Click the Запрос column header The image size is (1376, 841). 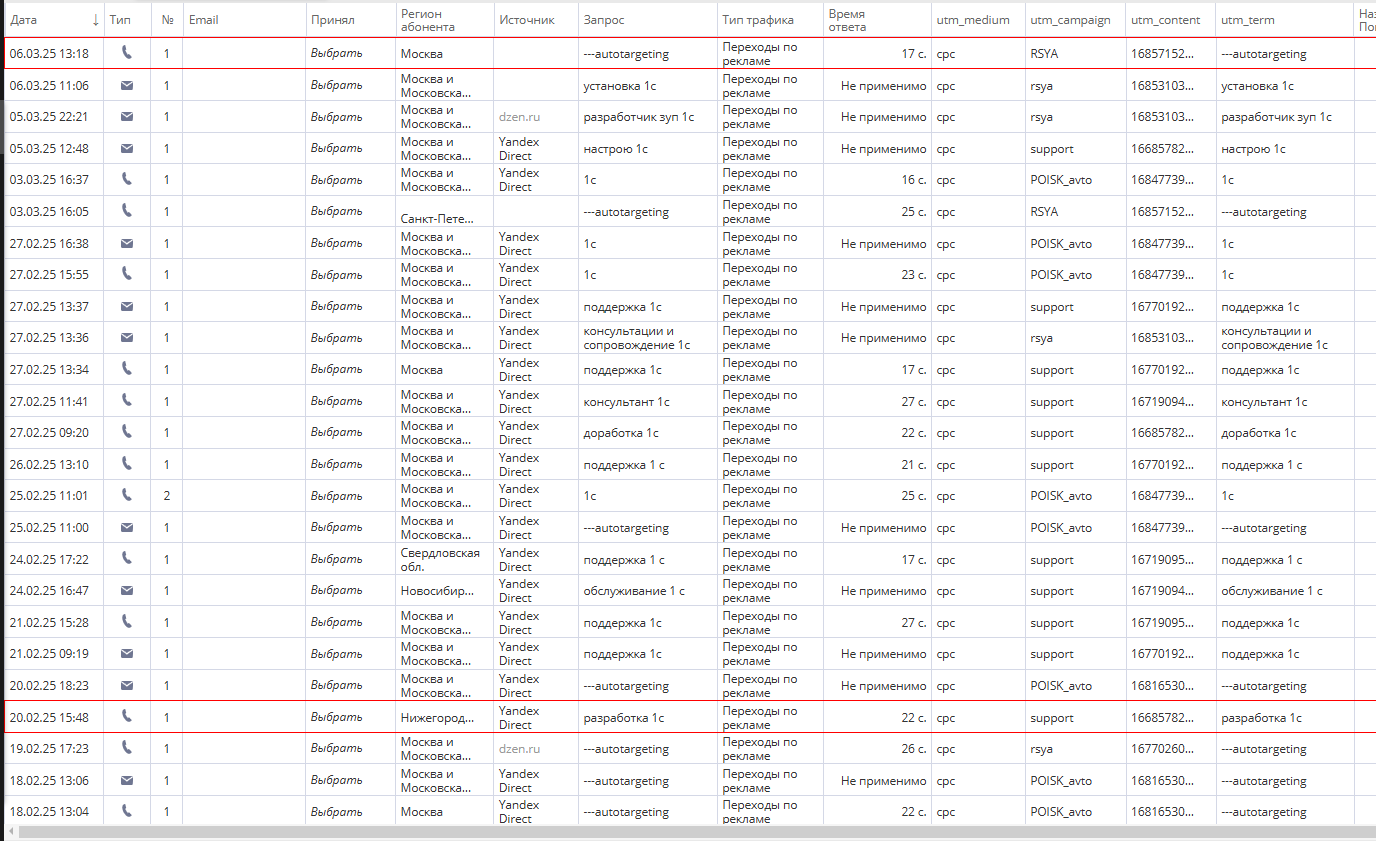click(604, 20)
